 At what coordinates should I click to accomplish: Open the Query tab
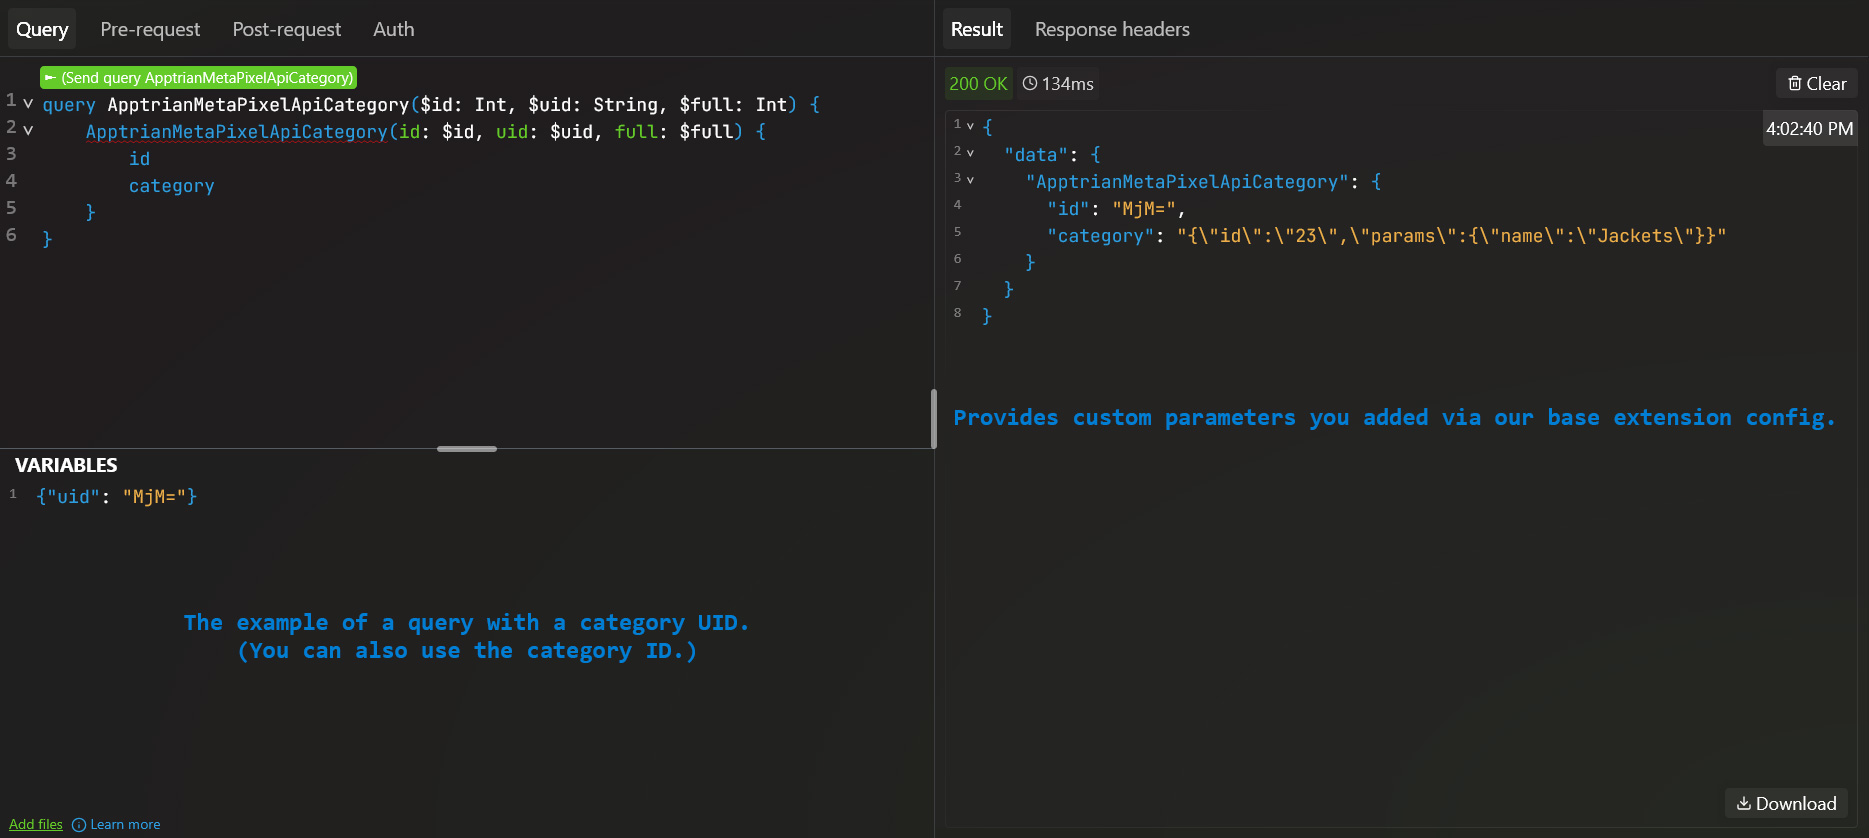(42, 29)
